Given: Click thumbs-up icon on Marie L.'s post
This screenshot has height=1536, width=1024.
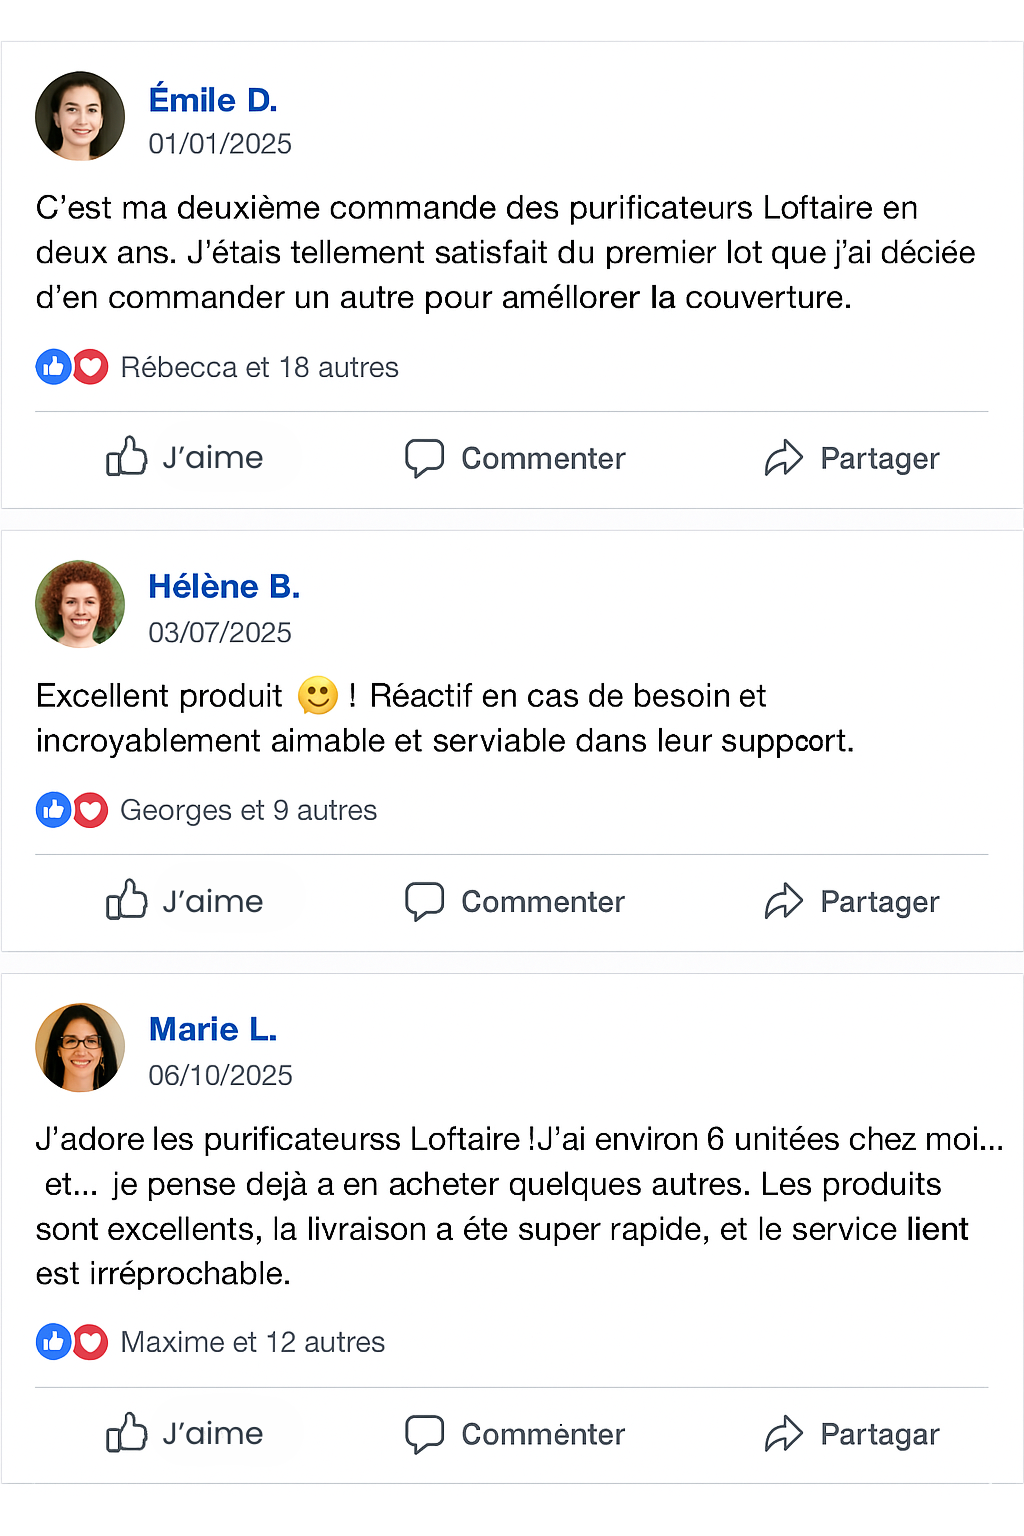Looking at the screenshot, I should [x=127, y=1432].
